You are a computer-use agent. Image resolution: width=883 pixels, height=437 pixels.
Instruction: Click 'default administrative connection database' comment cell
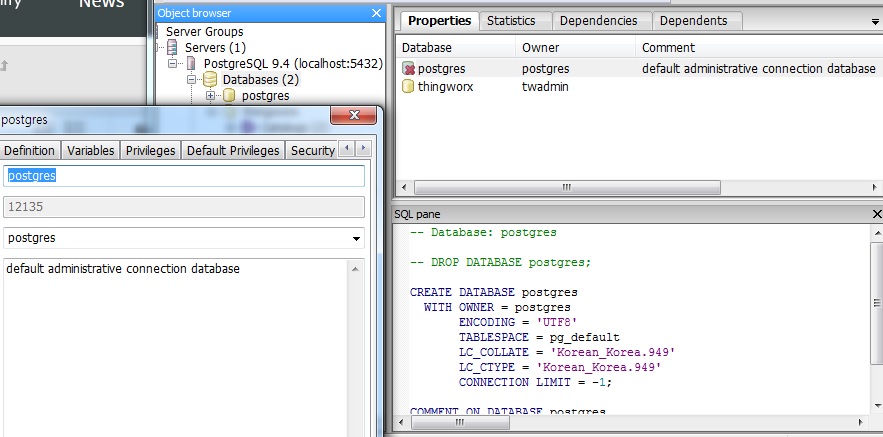tap(759, 69)
